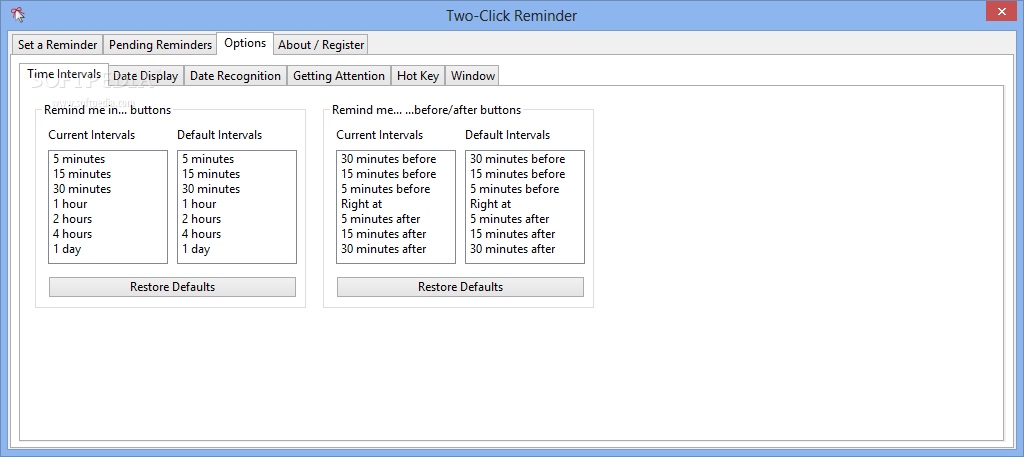The height and width of the screenshot is (457, 1024).
Task: Close the Two-Click Reminder window
Action: coord(1001,11)
